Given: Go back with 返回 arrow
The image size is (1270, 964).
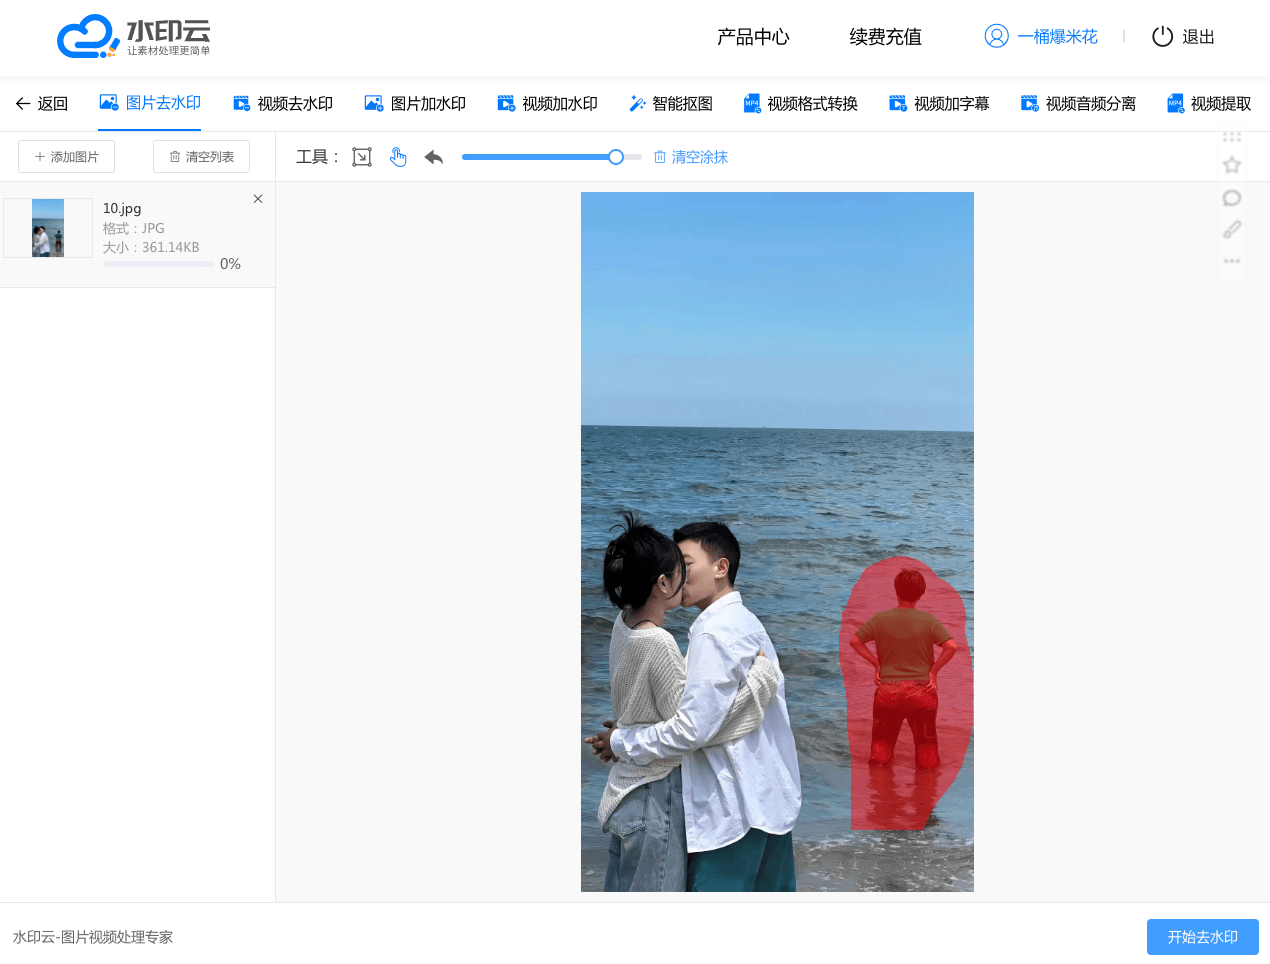Looking at the screenshot, I should click(41, 104).
